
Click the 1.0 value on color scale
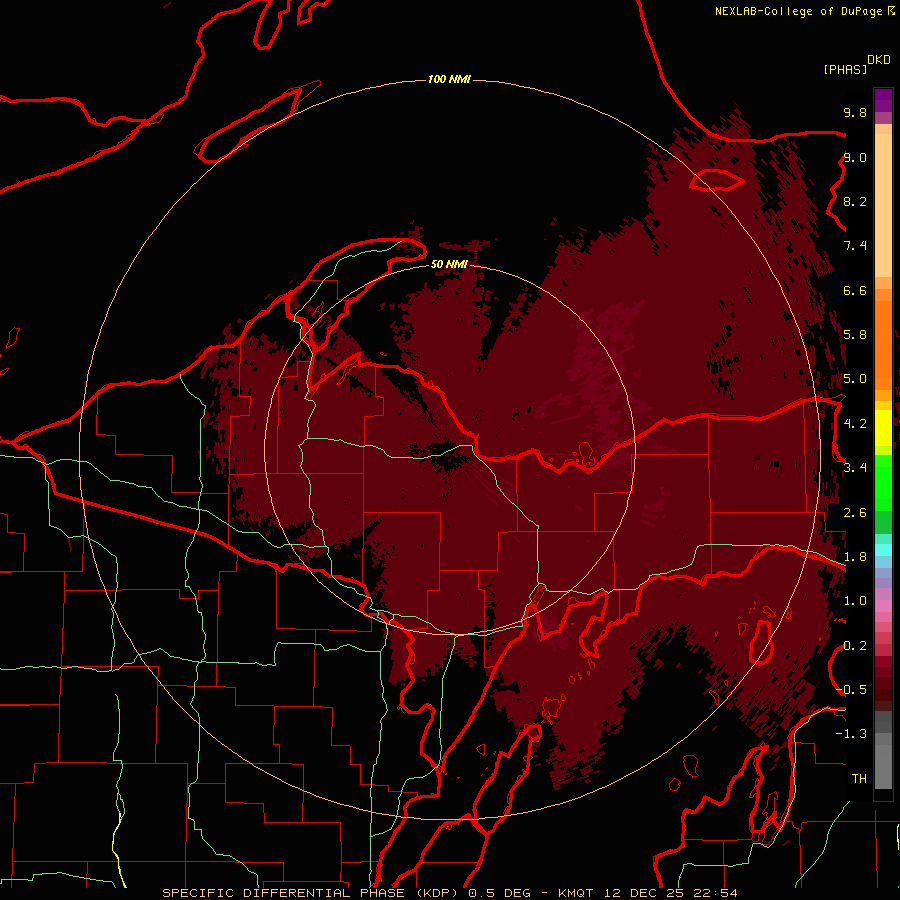pyautogui.click(x=855, y=601)
